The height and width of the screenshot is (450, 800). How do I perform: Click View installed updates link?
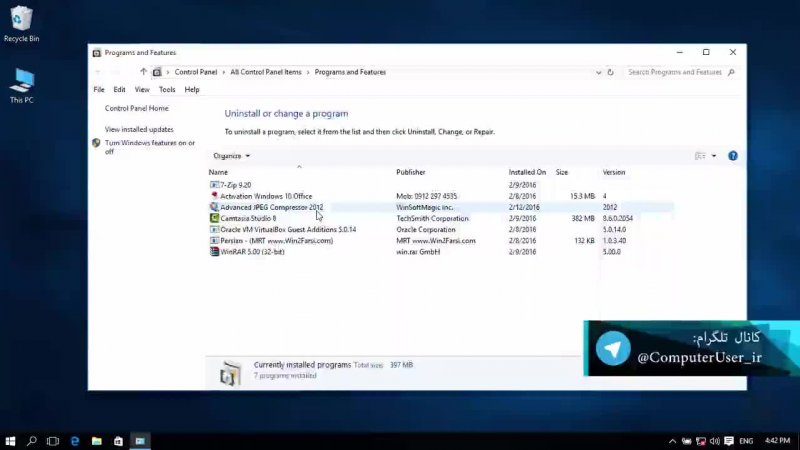click(139, 129)
